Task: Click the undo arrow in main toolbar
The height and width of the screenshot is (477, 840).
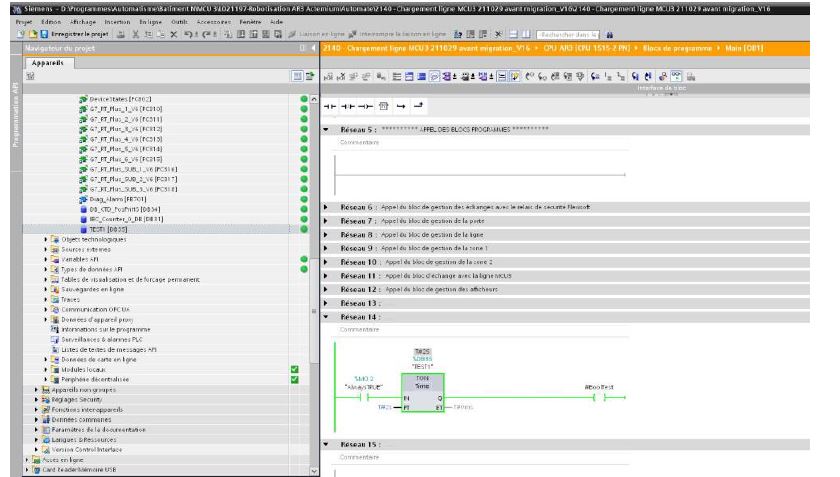Action: (186, 32)
